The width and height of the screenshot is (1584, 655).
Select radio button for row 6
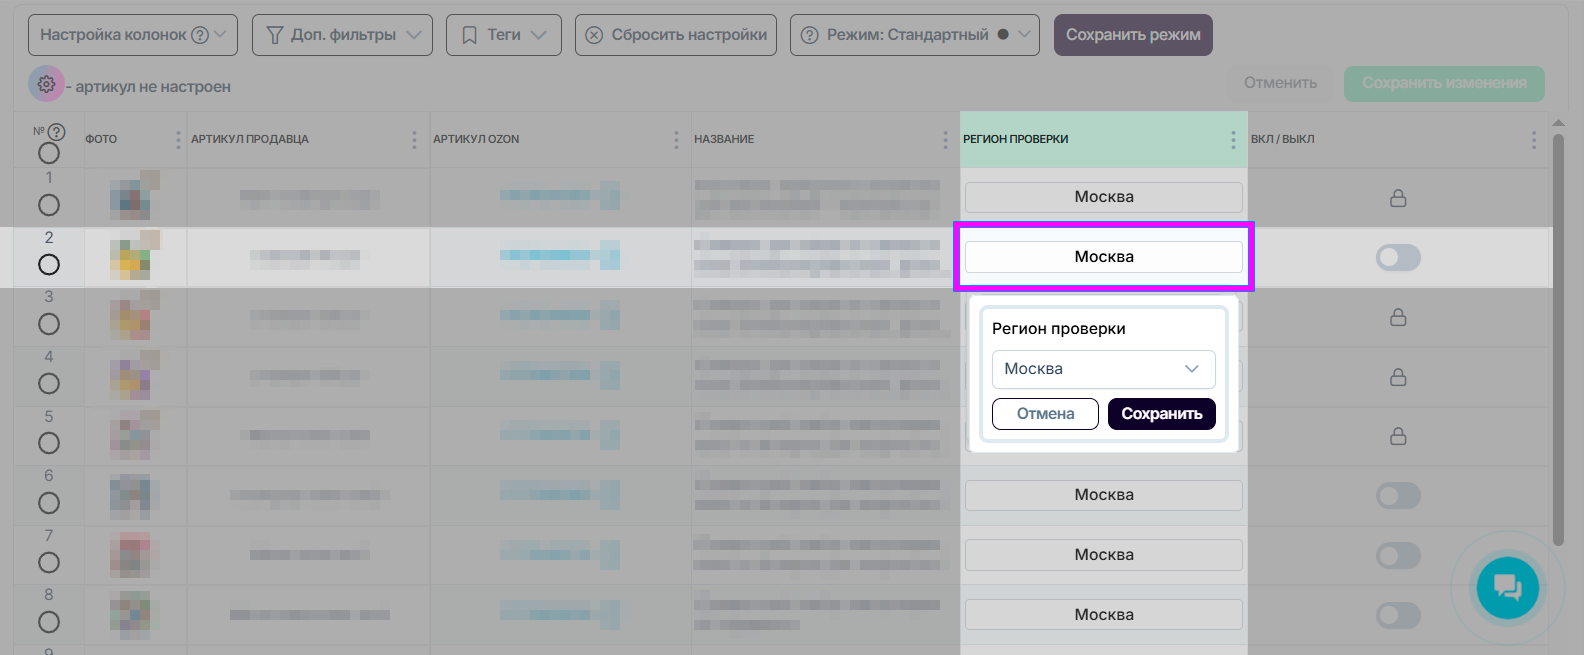pyautogui.click(x=49, y=503)
